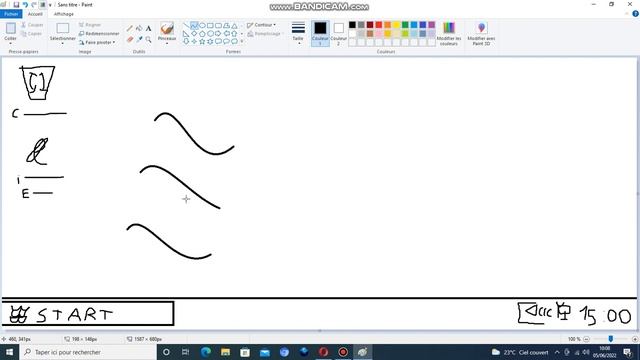Click the Taper ici pour rechercher box
Screen dimensions: 640x360
coord(88,352)
